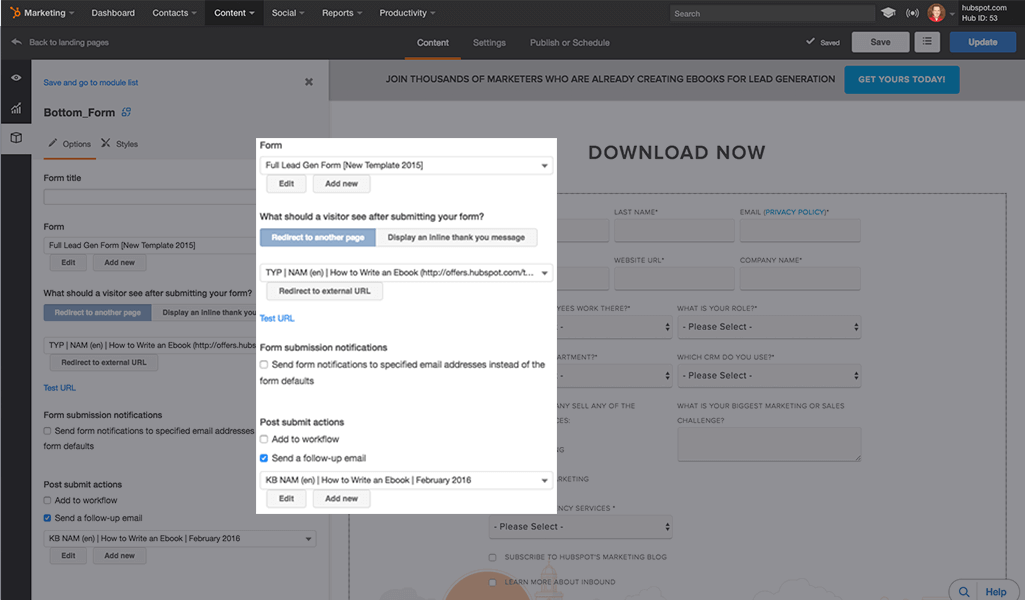Open the list-view icon next to Save button
Screen dimensions: 1025x600
click(926, 42)
